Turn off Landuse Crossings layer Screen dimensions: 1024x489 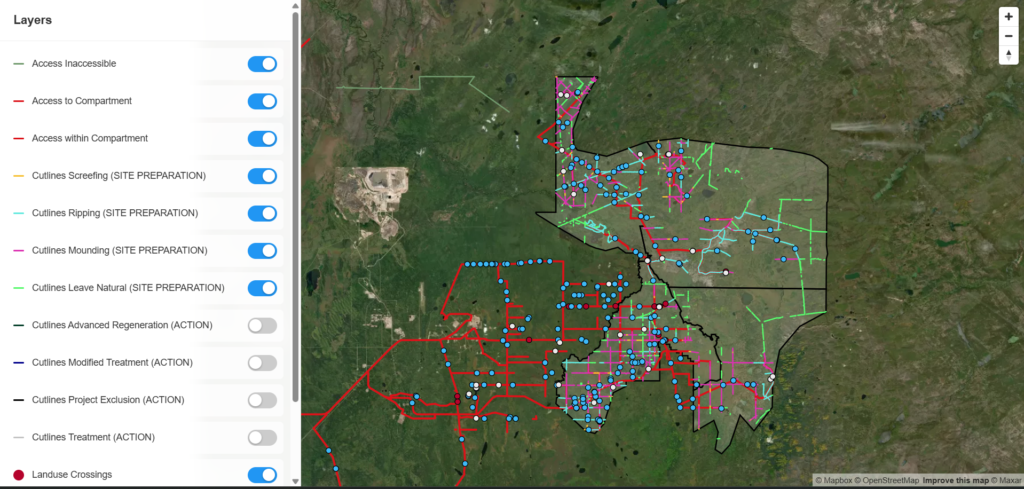click(x=262, y=475)
